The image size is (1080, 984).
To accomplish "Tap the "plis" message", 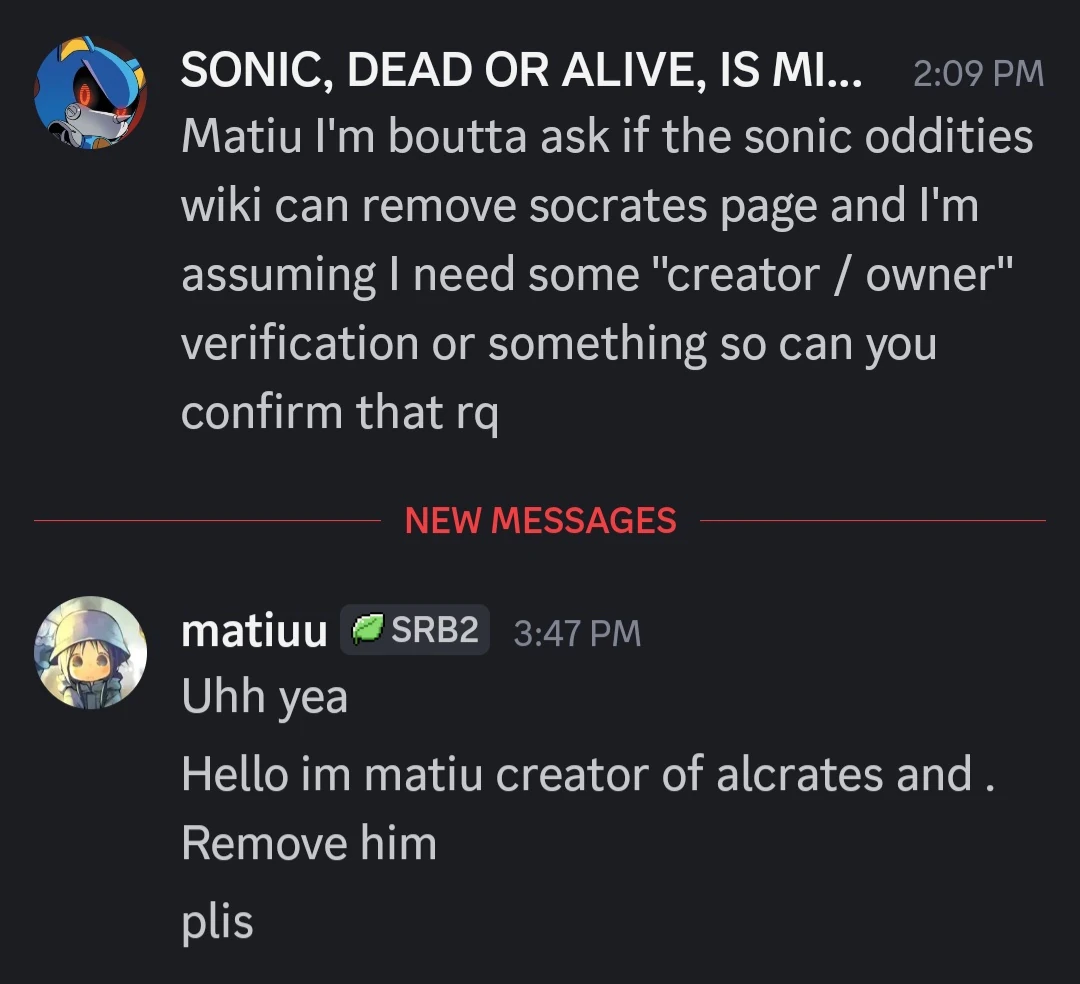I will pos(218,920).
